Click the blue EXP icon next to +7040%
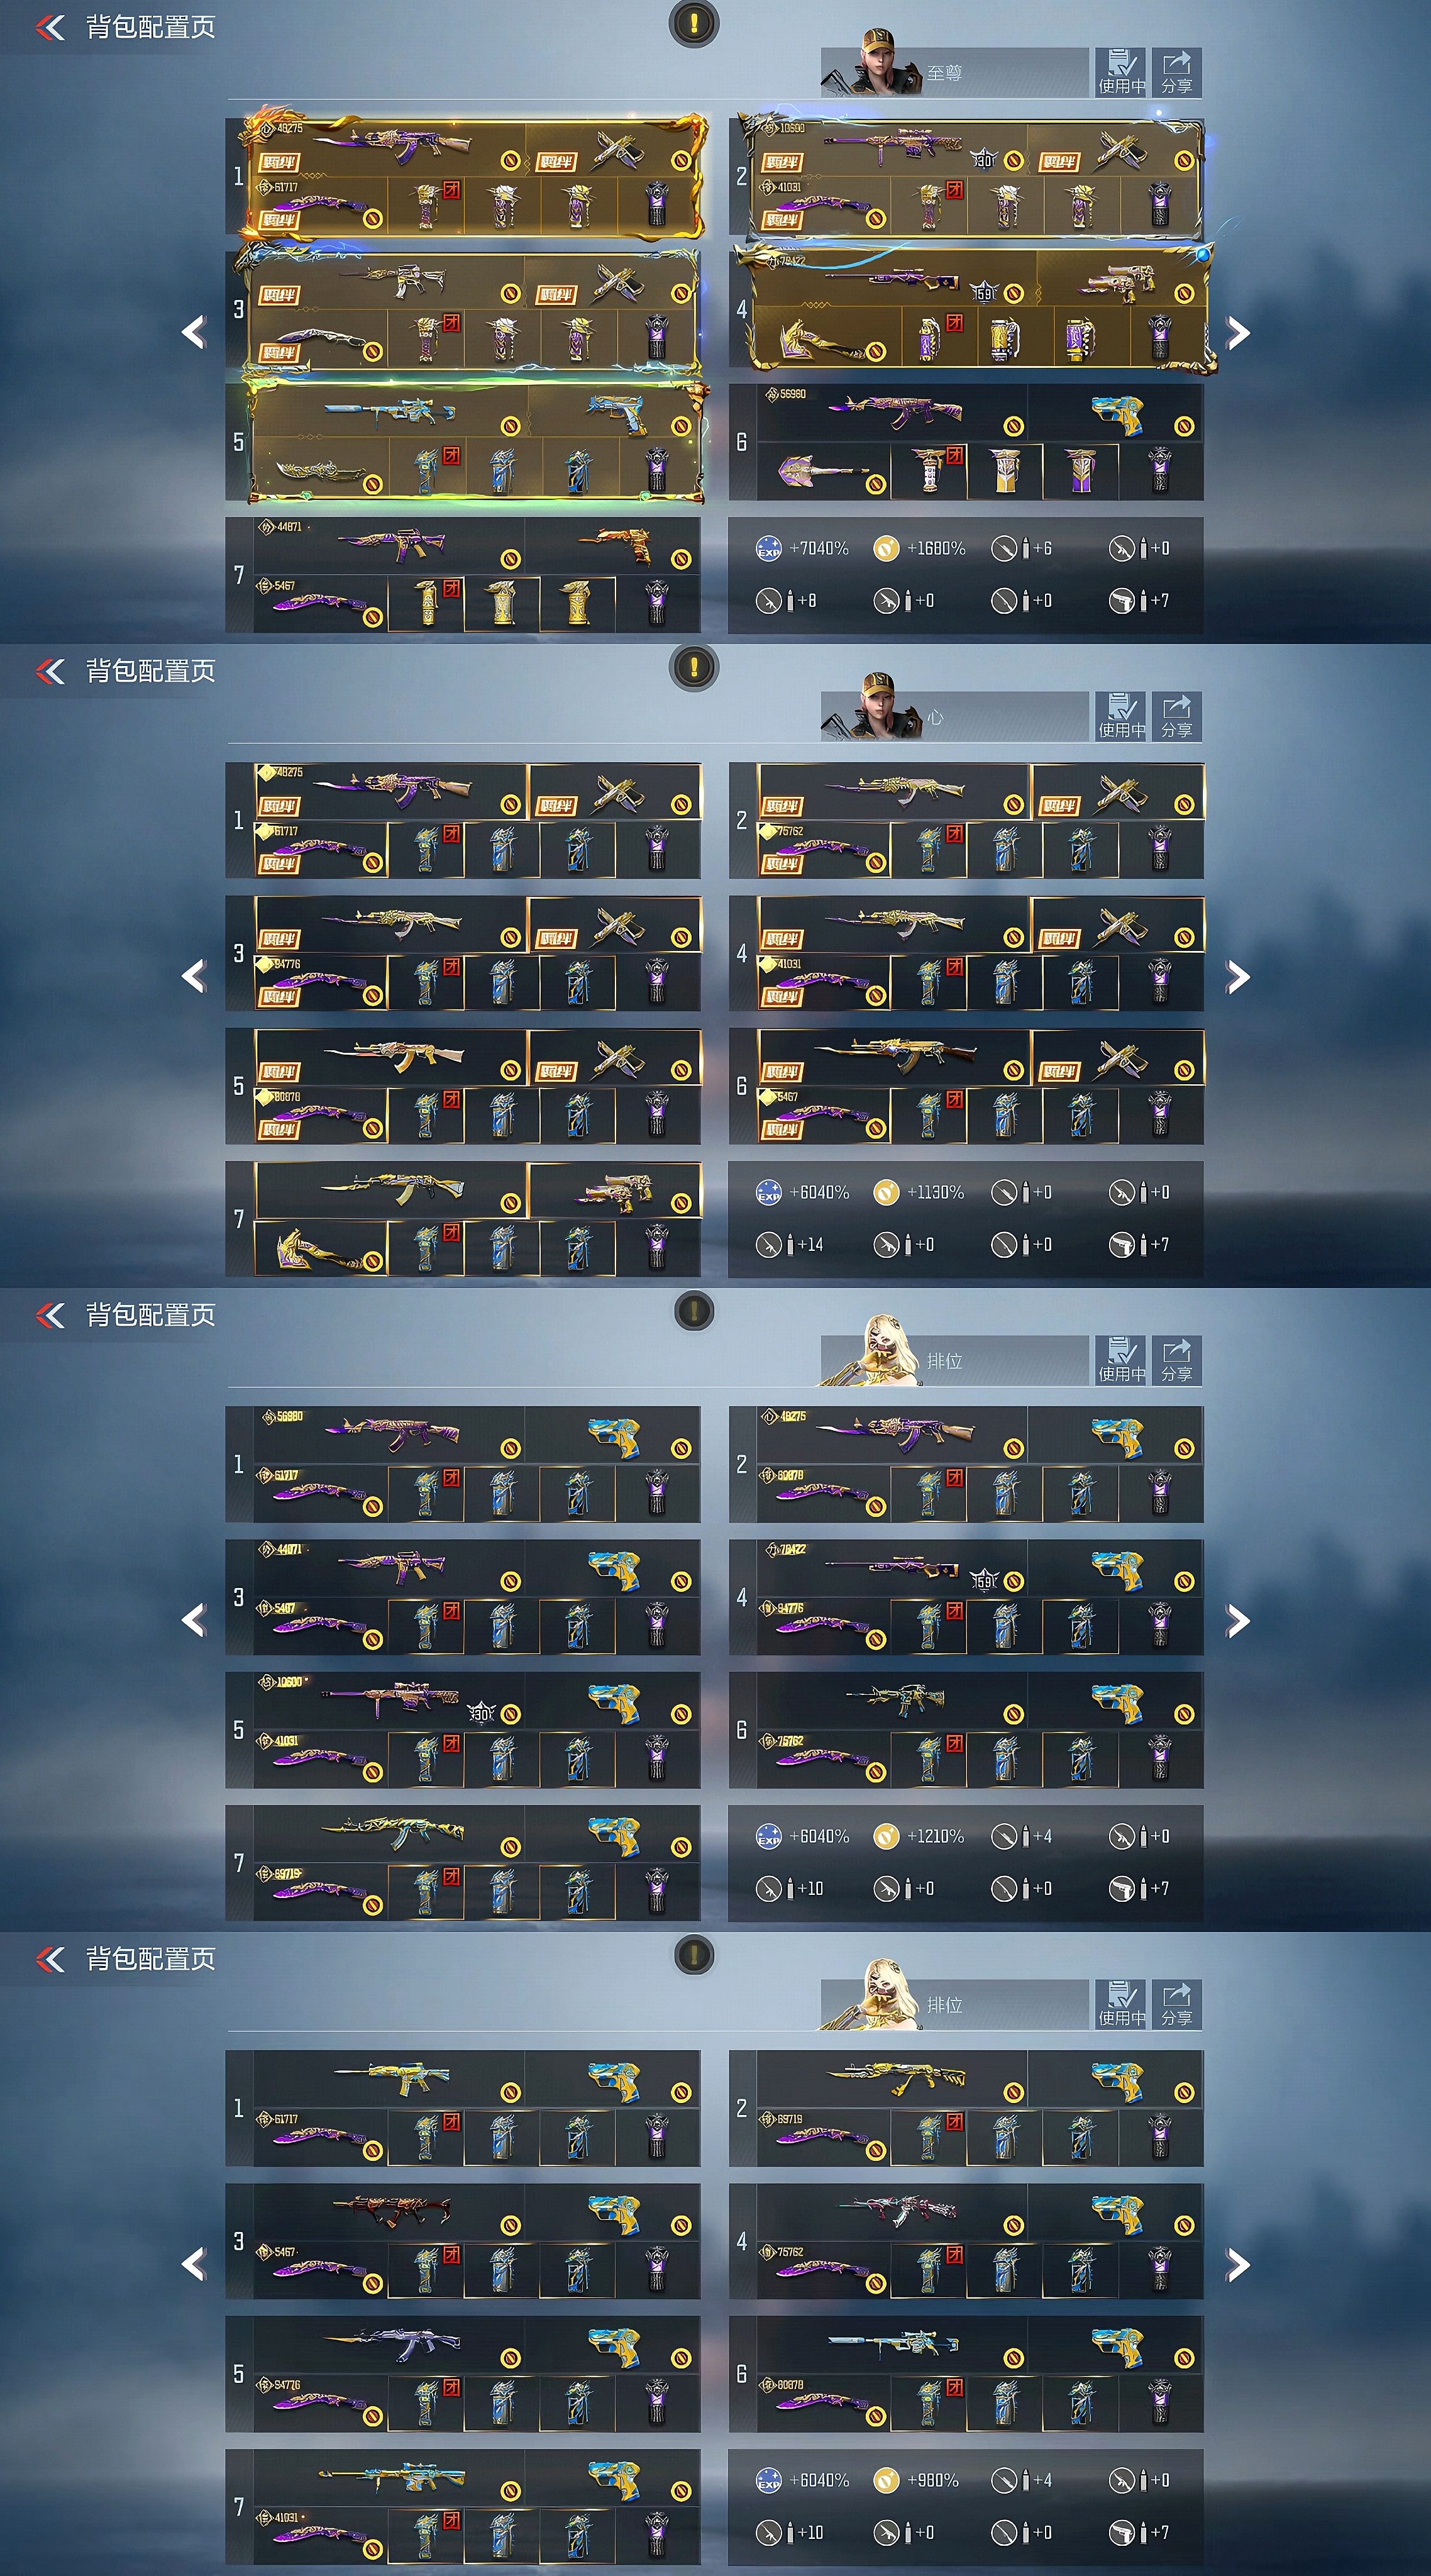The width and height of the screenshot is (1431, 2576). click(x=768, y=548)
